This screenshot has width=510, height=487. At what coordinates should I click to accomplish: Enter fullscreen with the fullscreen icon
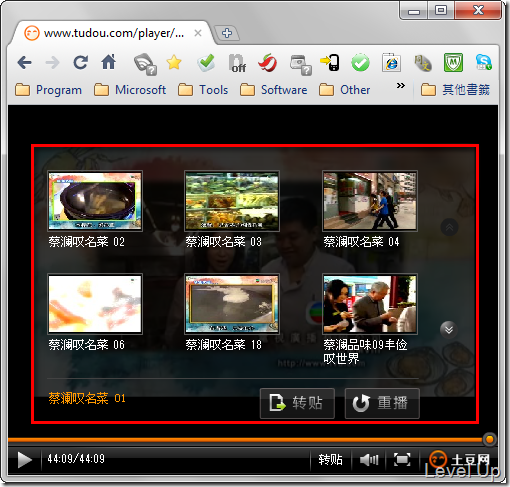(x=402, y=460)
